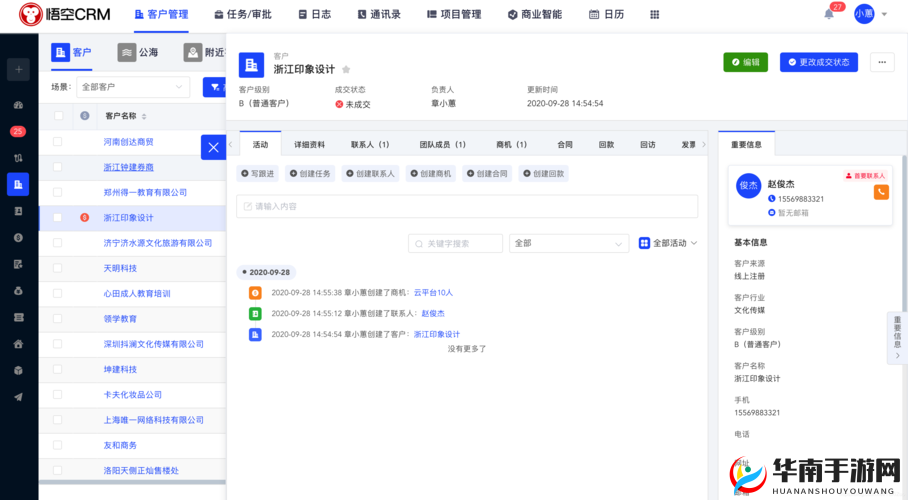Click the more options ellipsis button

(882, 62)
